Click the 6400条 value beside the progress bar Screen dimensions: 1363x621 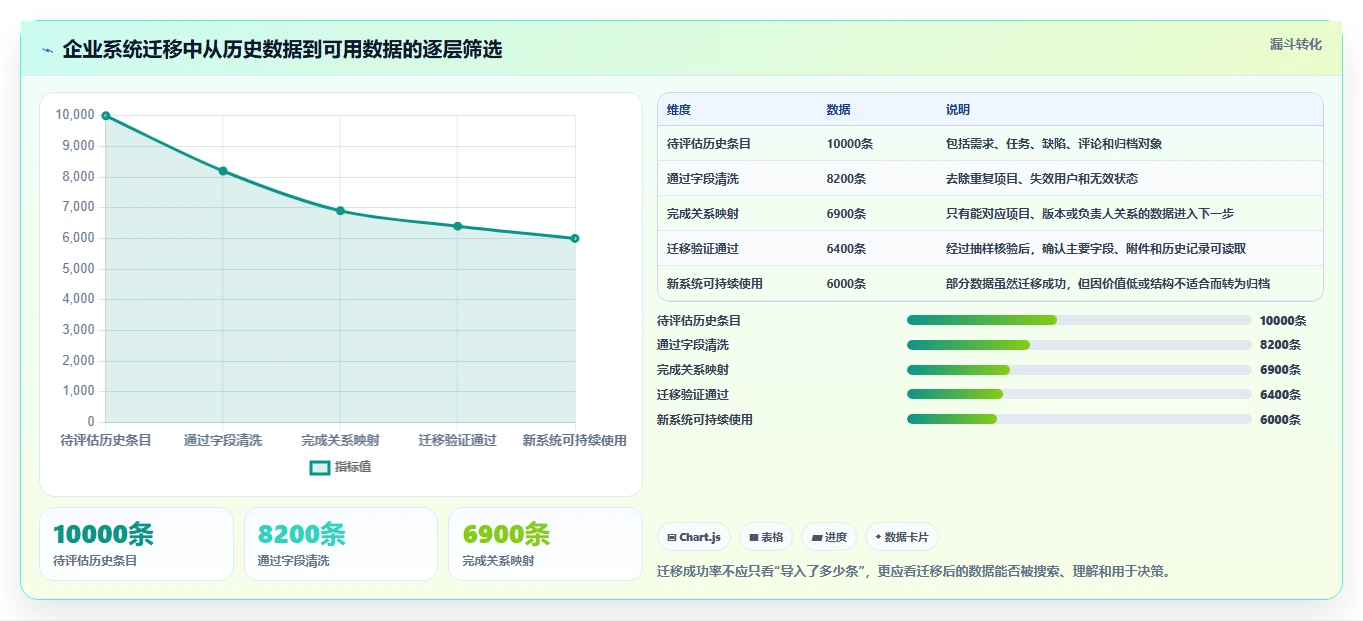click(1280, 395)
